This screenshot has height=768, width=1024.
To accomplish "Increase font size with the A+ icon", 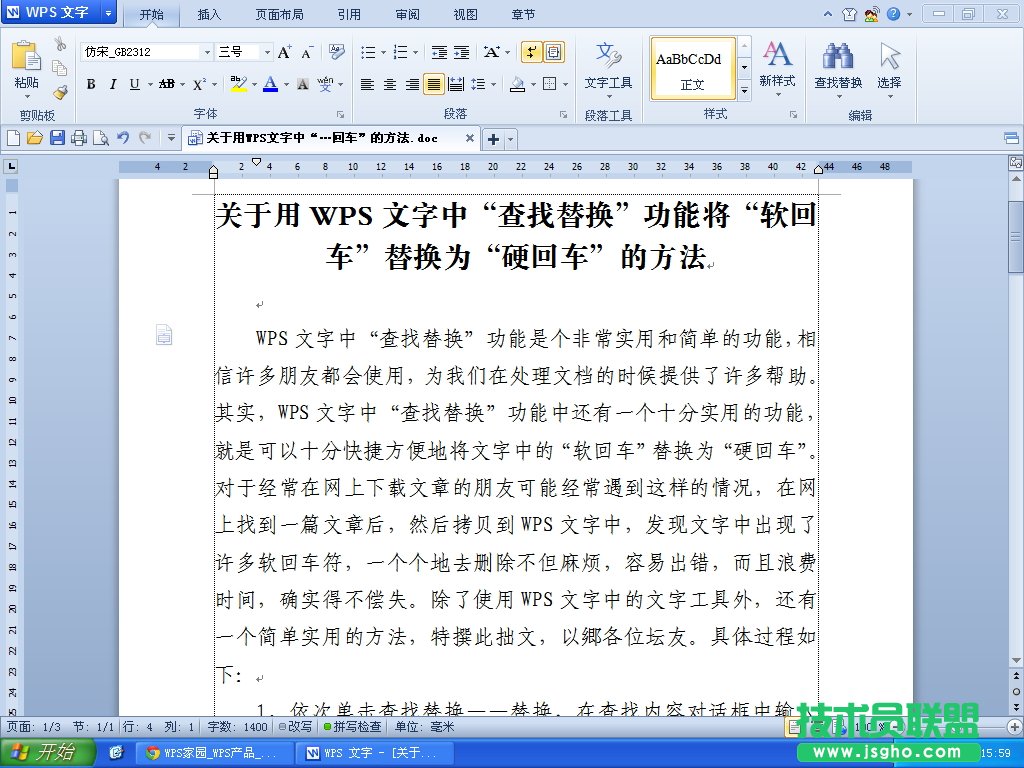I will [285, 52].
